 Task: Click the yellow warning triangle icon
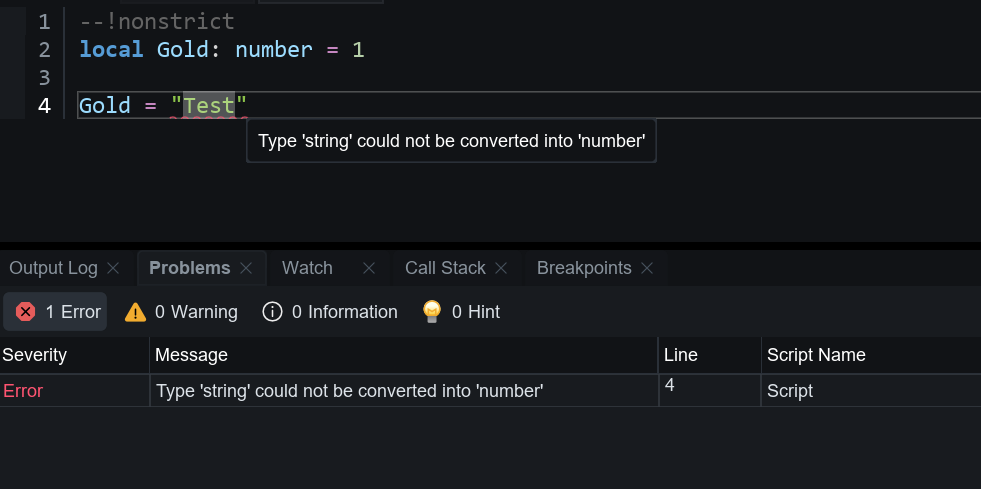tap(135, 312)
